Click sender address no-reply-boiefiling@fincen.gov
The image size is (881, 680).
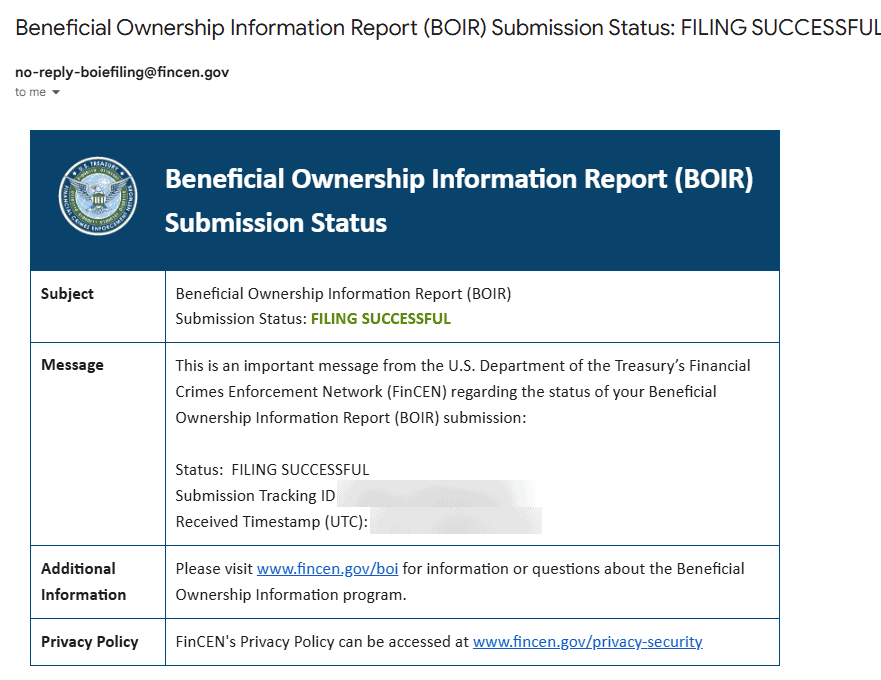[122, 73]
